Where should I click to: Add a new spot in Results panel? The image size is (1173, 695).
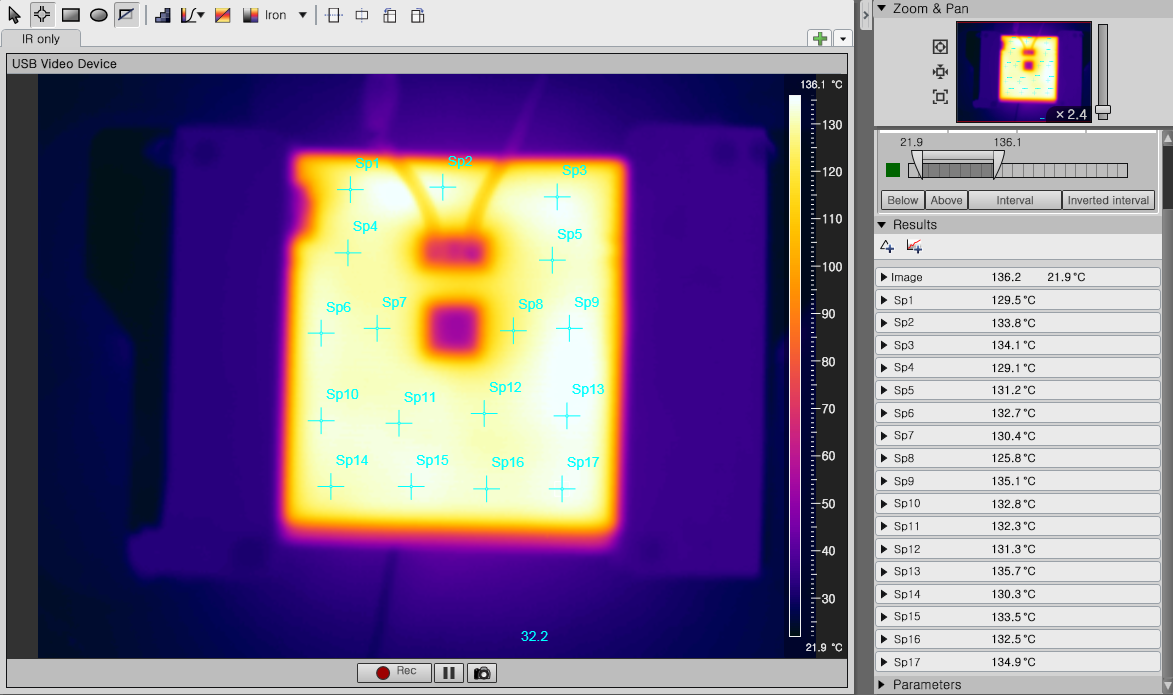(x=887, y=247)
